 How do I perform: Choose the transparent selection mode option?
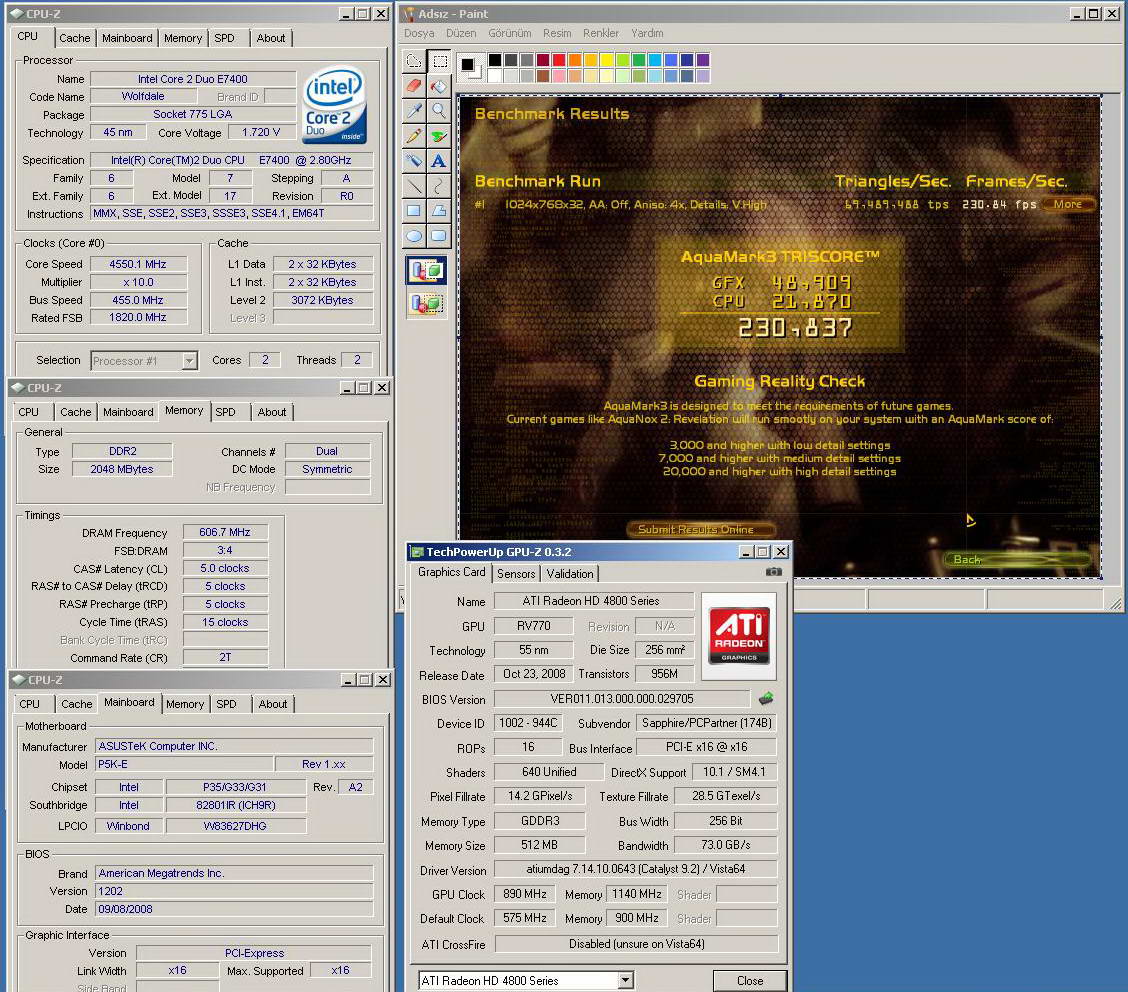point(427,304)
